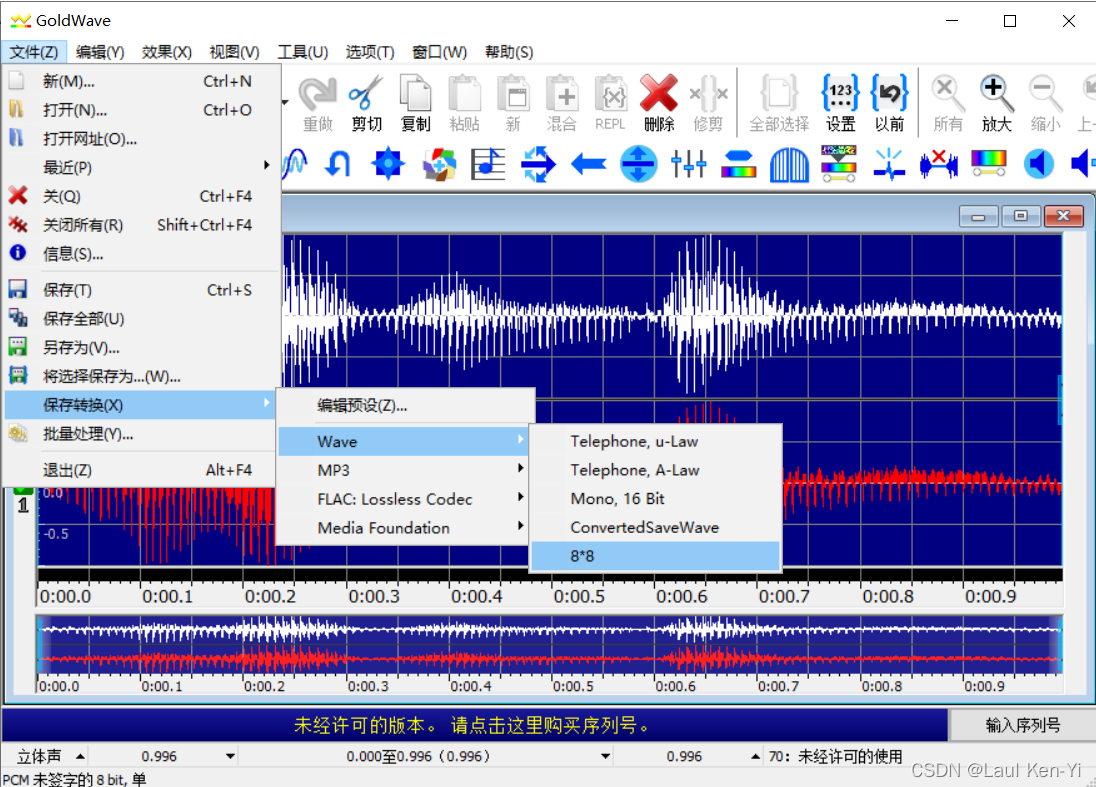Image resolution: width=1096 pixels, height=787 pixels.
Task: Choose Batch Processing (批量处理) menu entry
Action: coord(142,434)
